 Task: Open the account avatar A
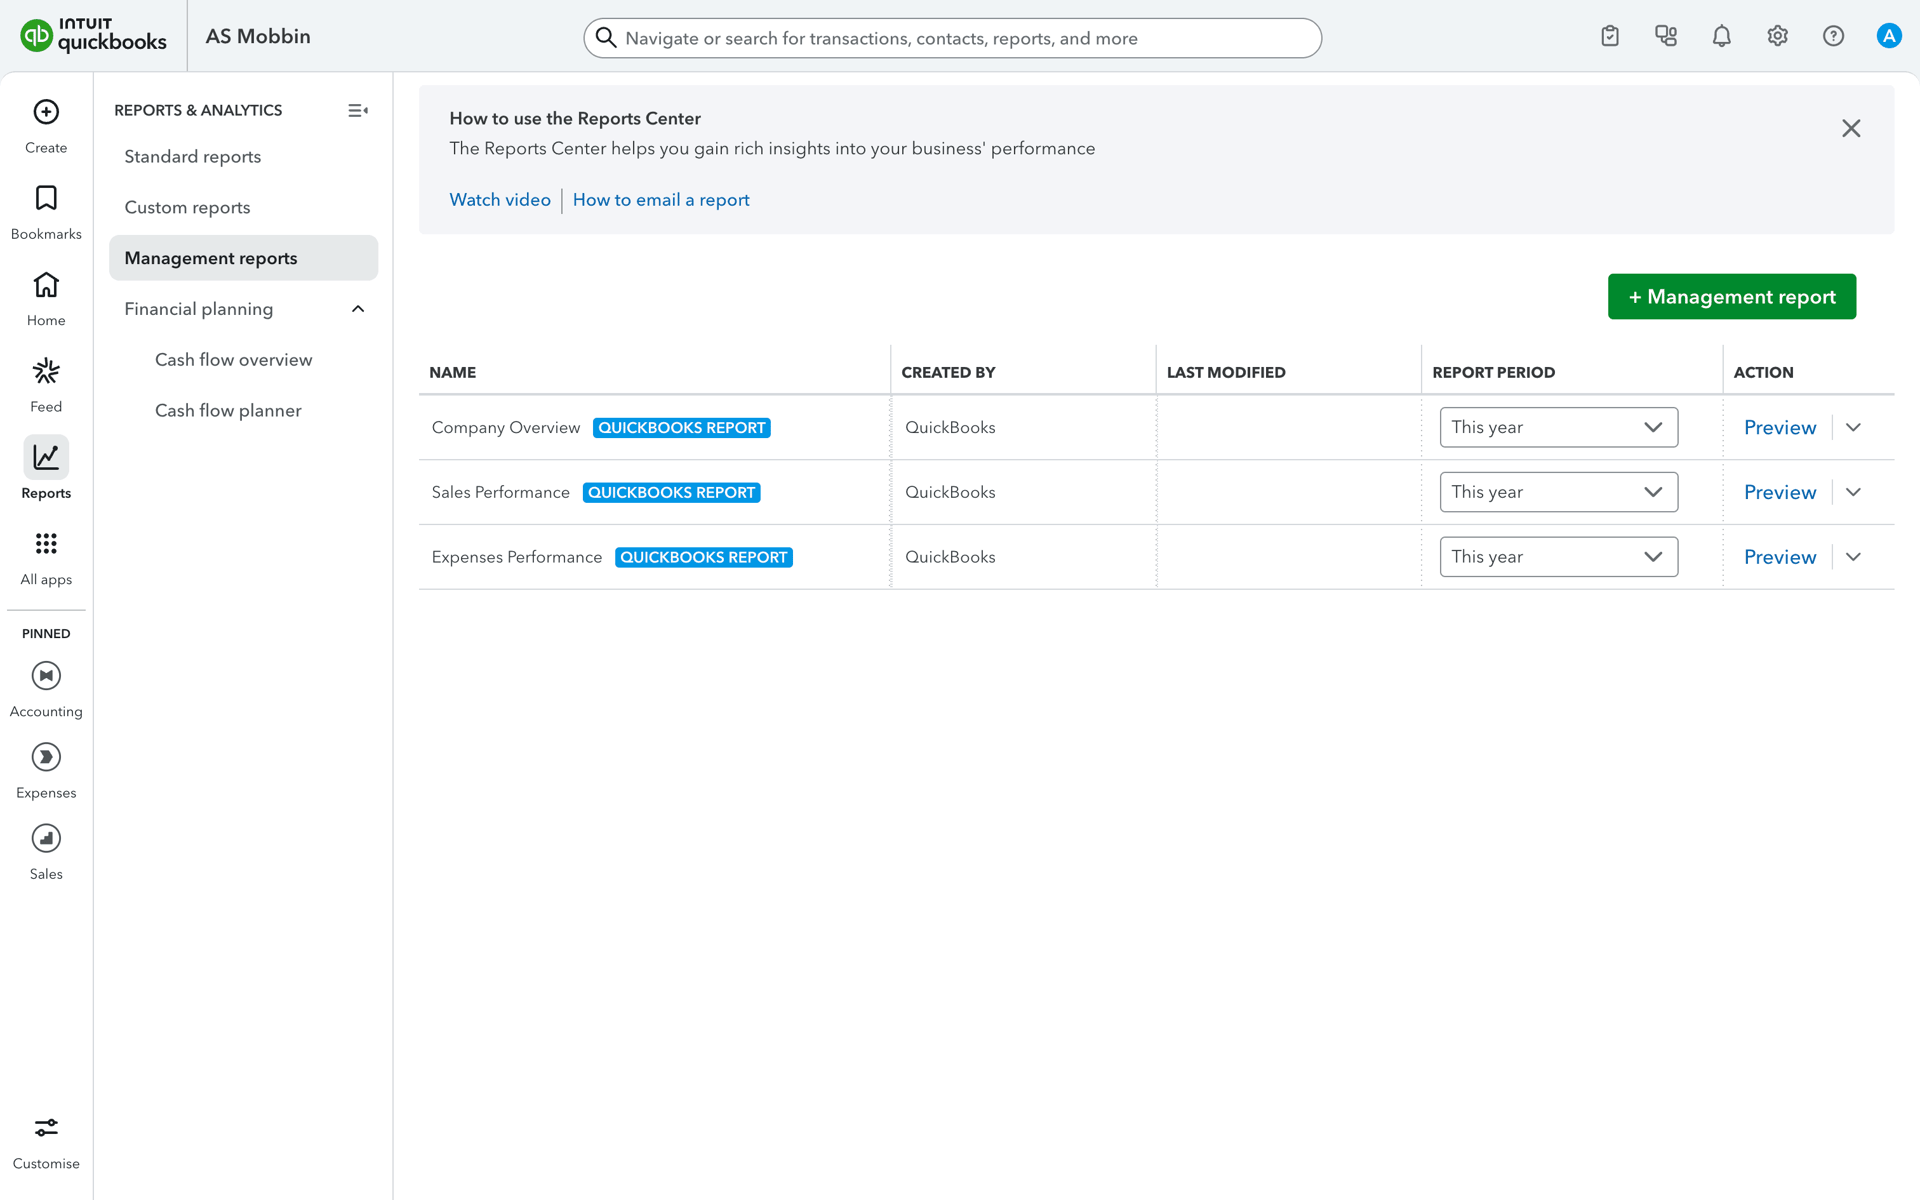coord(1889,36)
